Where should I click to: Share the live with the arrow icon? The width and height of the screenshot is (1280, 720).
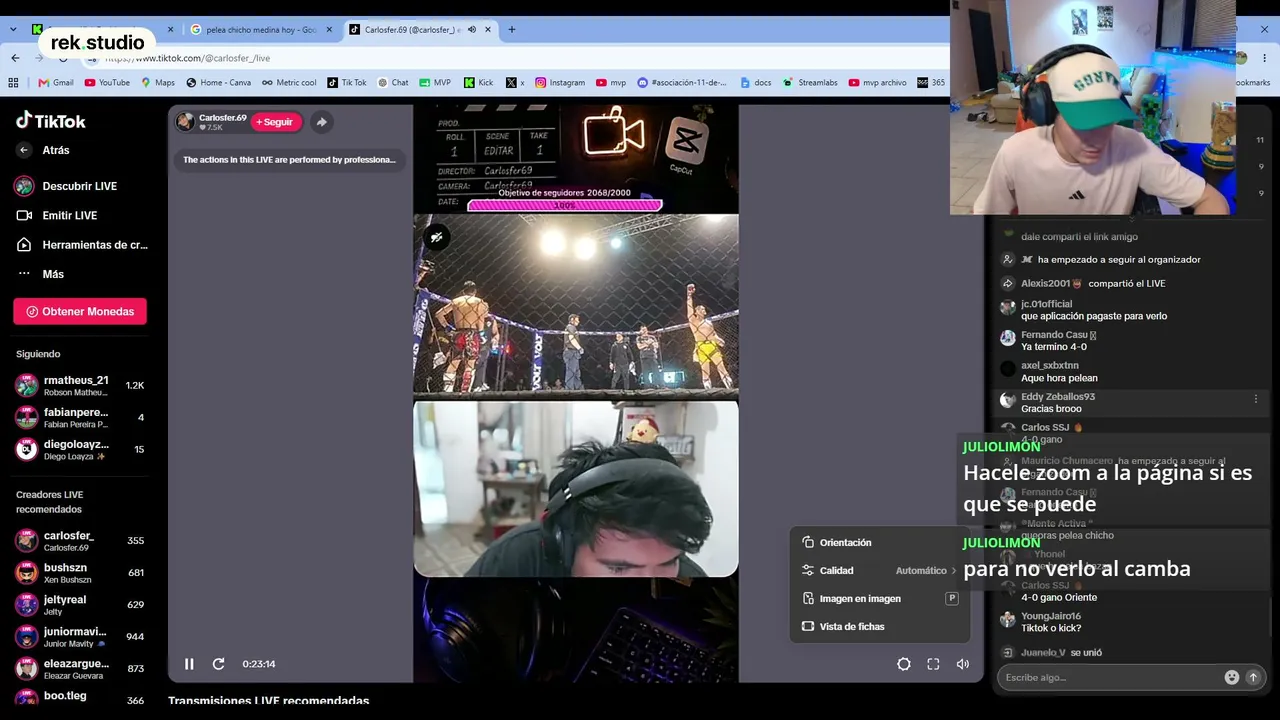321,122
